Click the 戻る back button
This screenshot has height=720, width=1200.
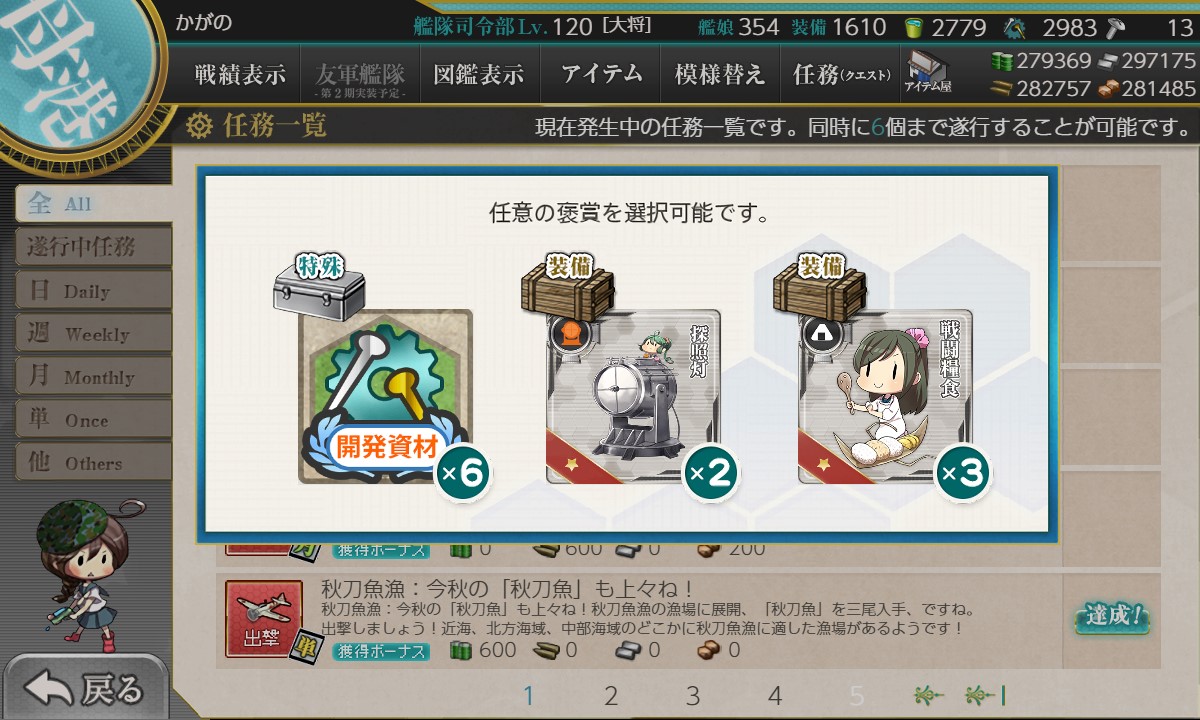click(85, 688)
